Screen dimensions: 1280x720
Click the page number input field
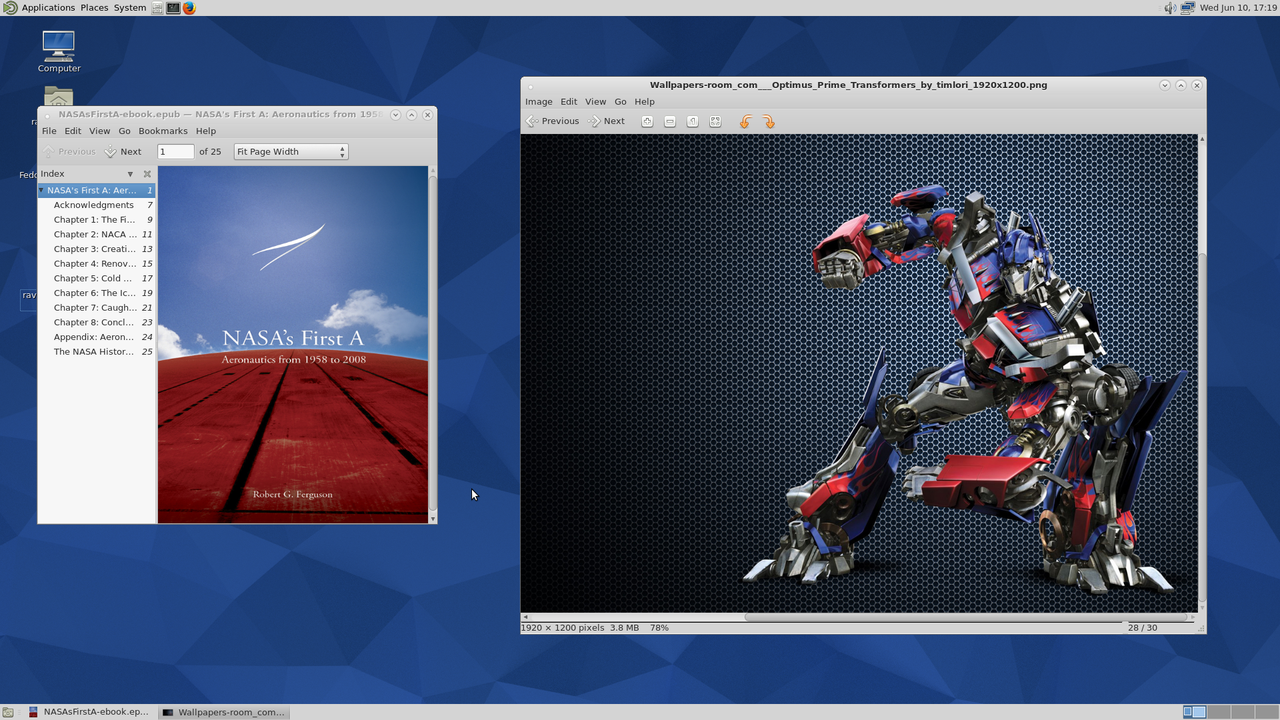[x=175, y=152]
